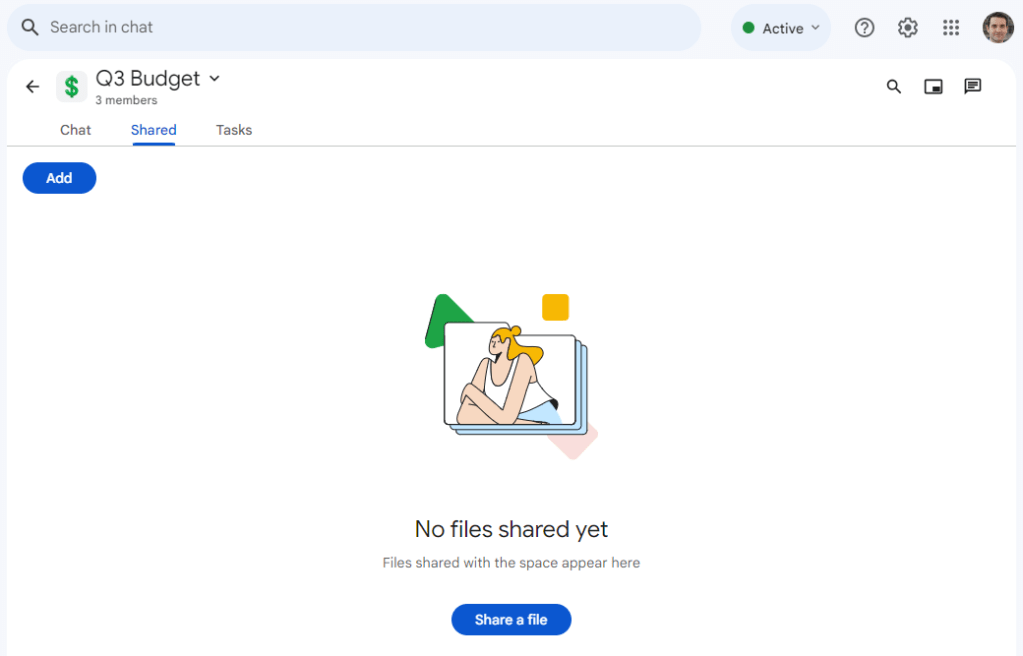Open the account profile picture
Viewport: 1023px width, 656px height.
[x=998, y=27]
